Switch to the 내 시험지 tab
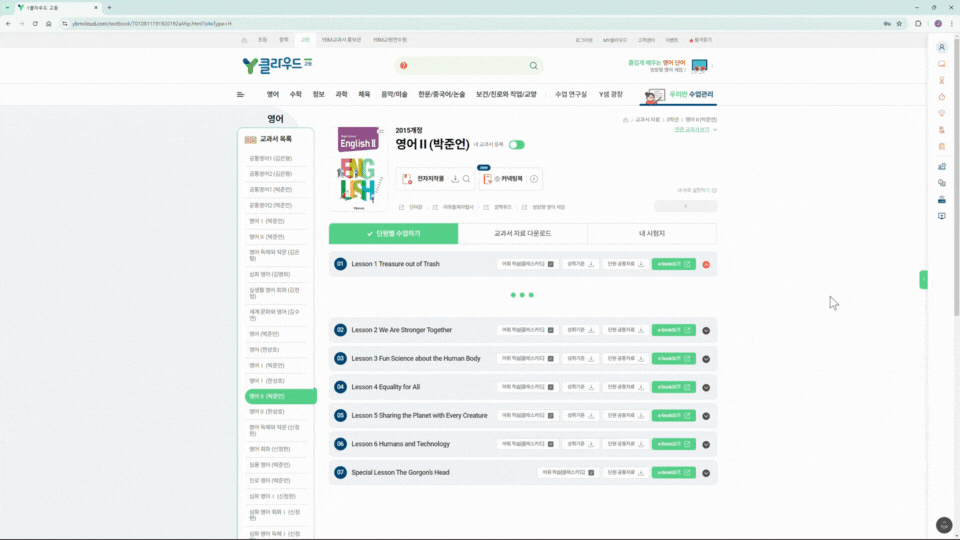Screen dimensions: 960x540 (652, 233)
